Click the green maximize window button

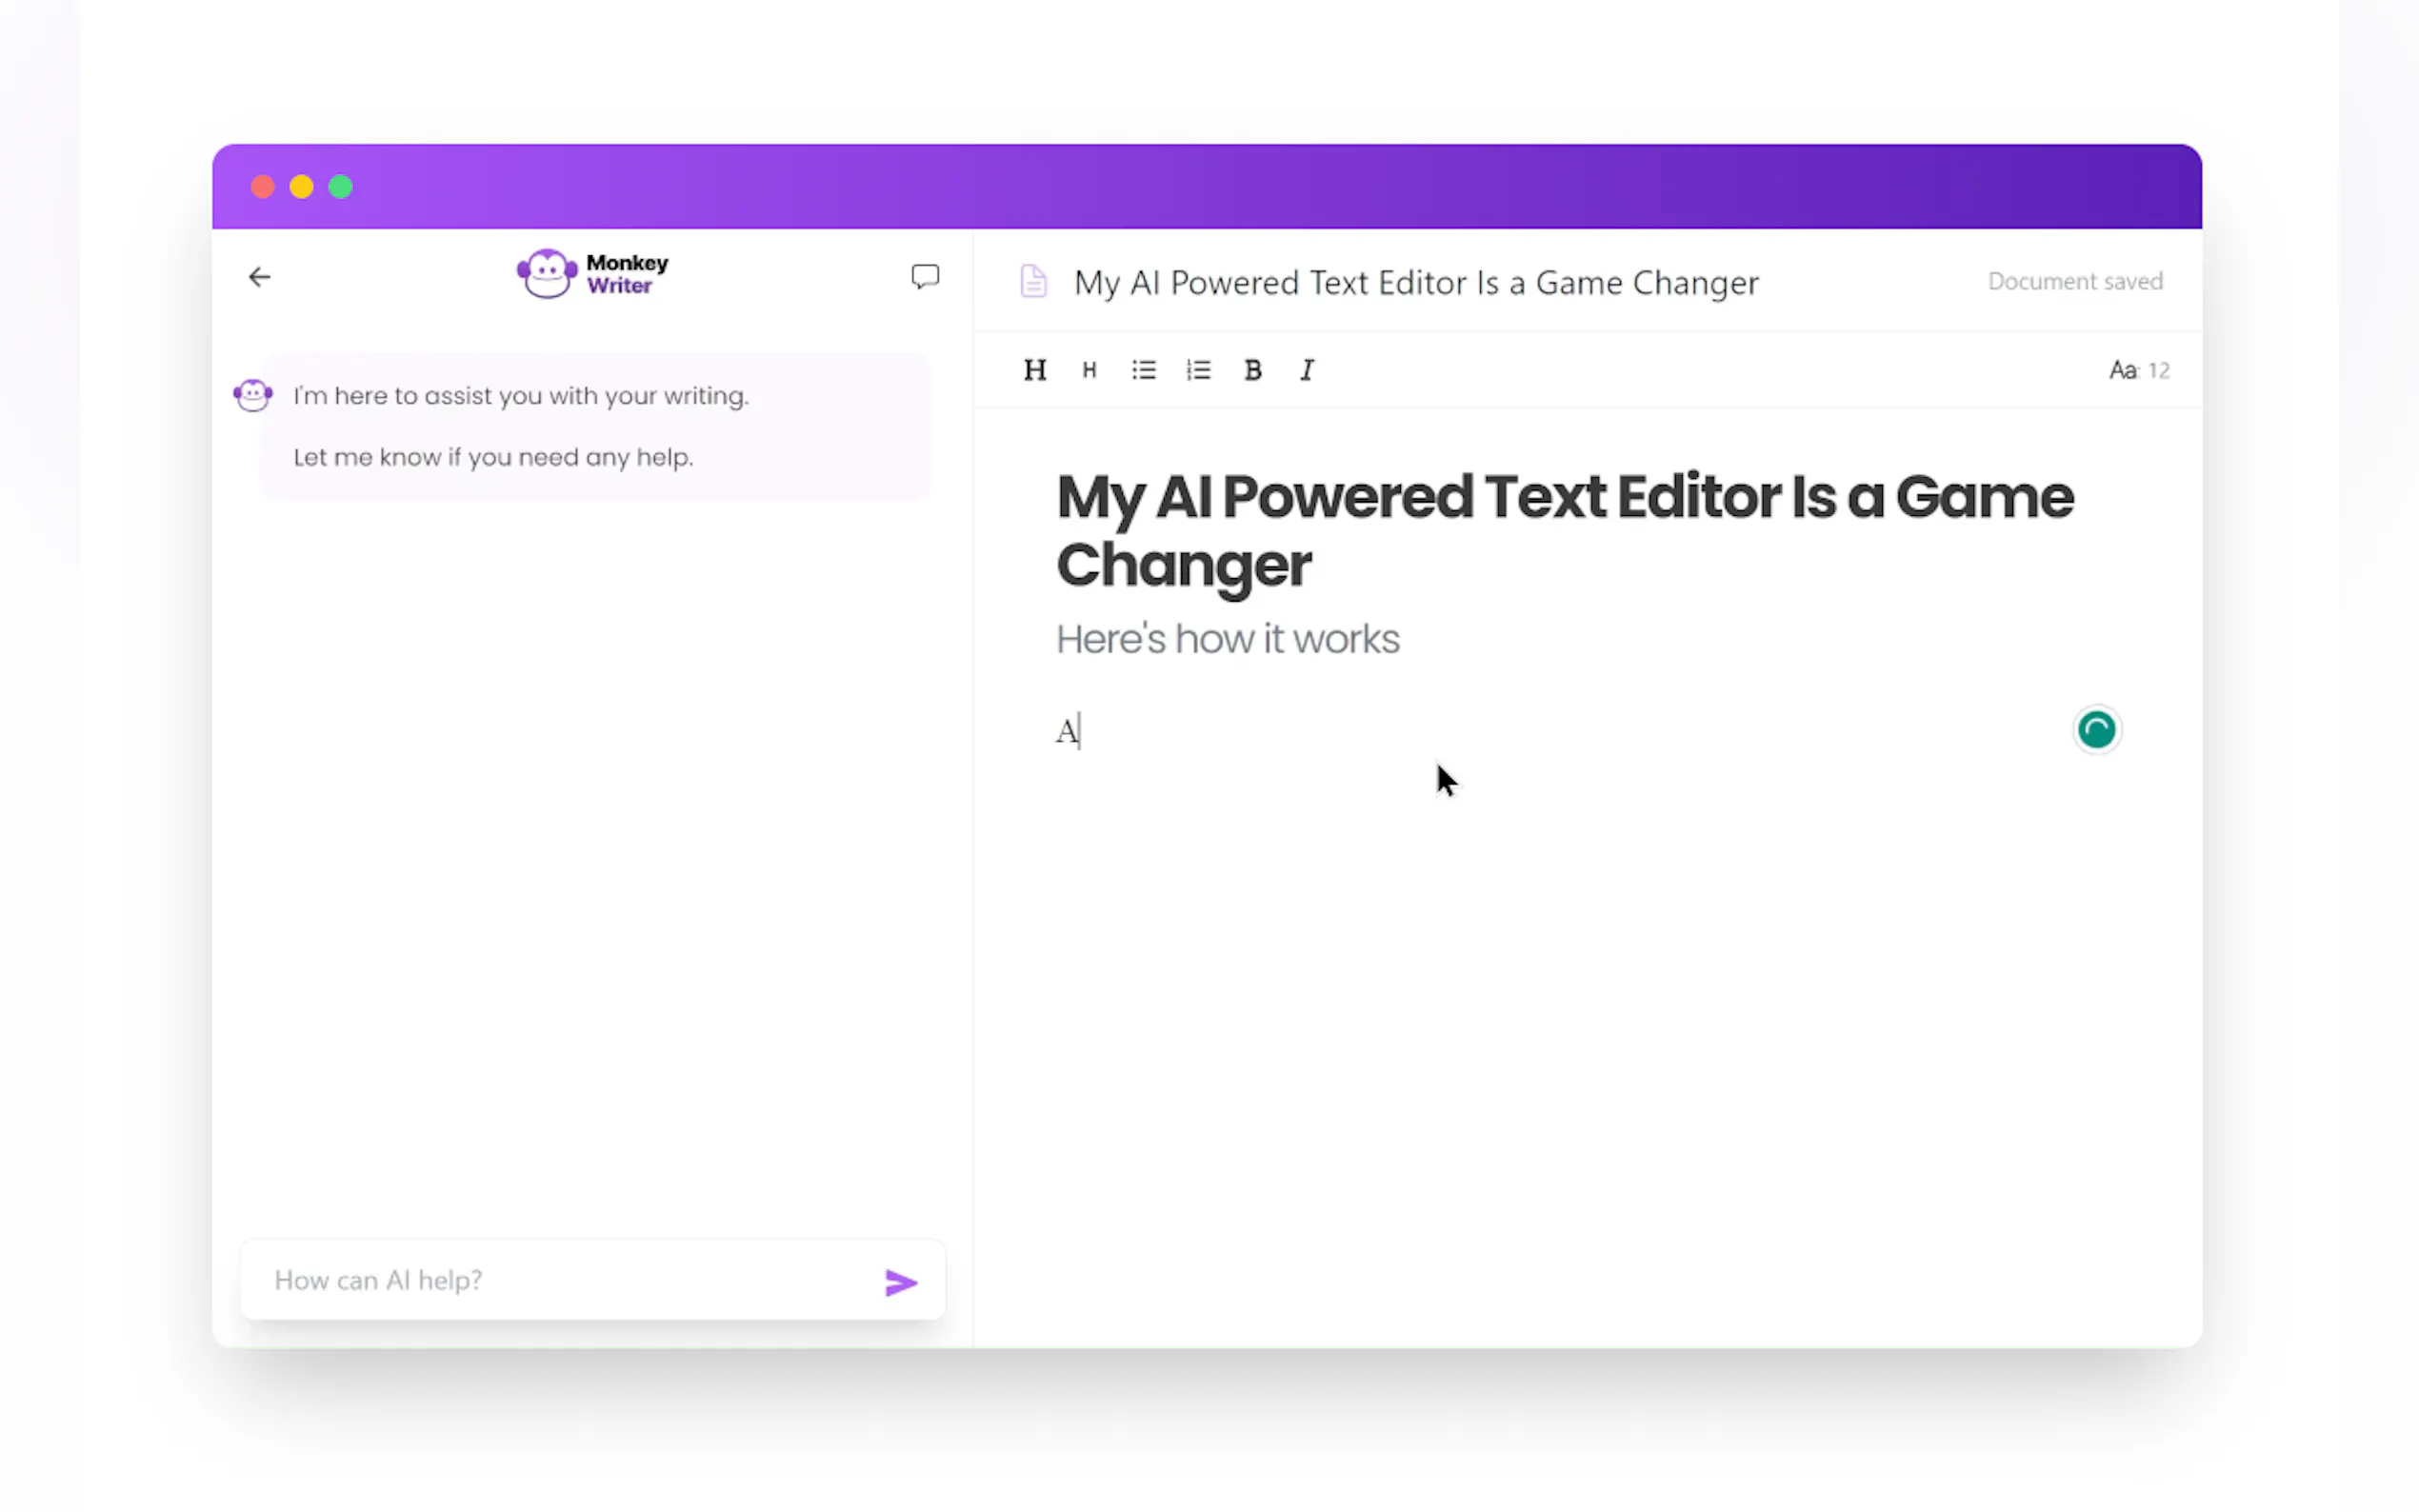pyautogui.click(x=340, y=187)
